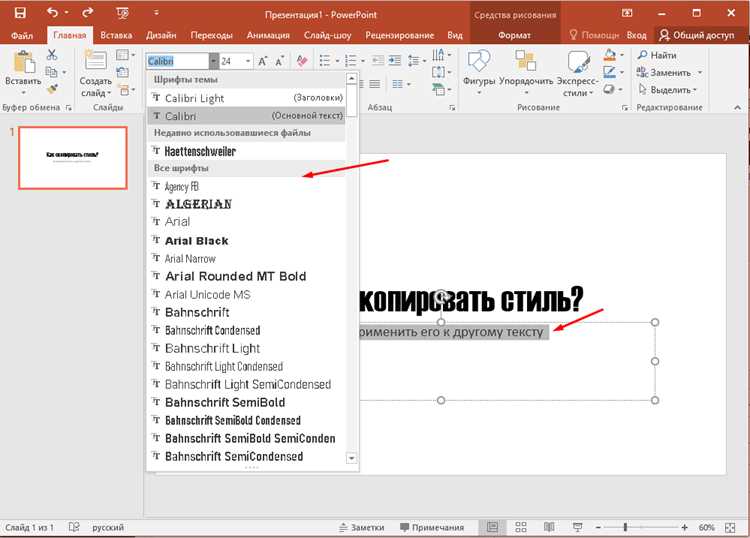Open the Фигуры shapes gallery
Viewport: 750px width, 538px height.
pyautogui.click(x=479, y=73)
